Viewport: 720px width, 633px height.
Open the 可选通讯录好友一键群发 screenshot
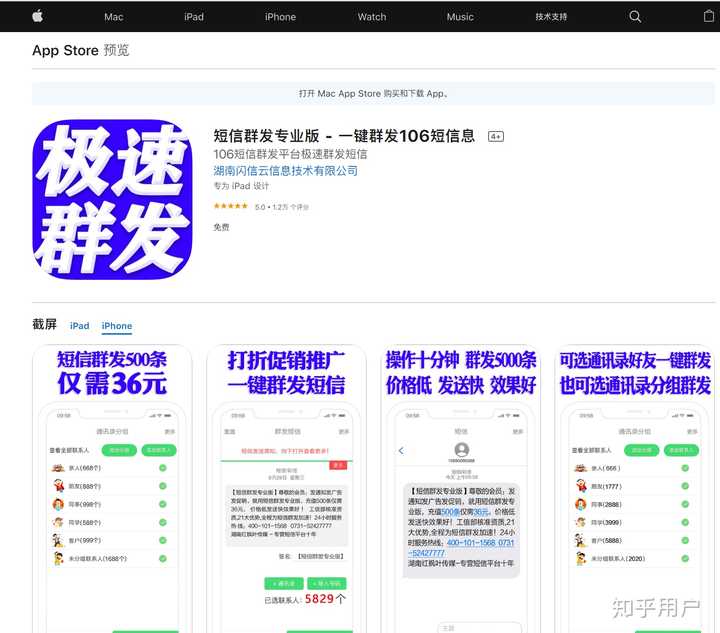[x=635, y=488]
